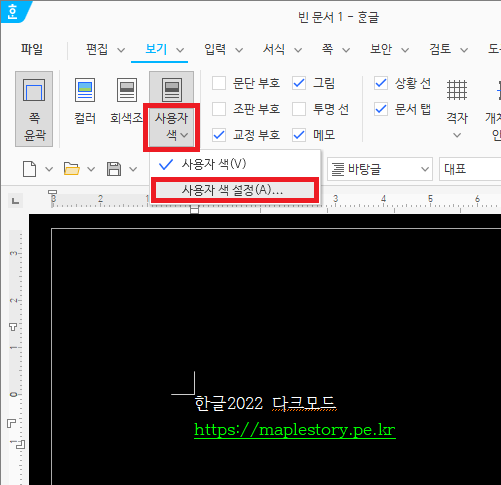The image size is (501, 485).
Task: Click the new document icon
Action: coord(30,169)
